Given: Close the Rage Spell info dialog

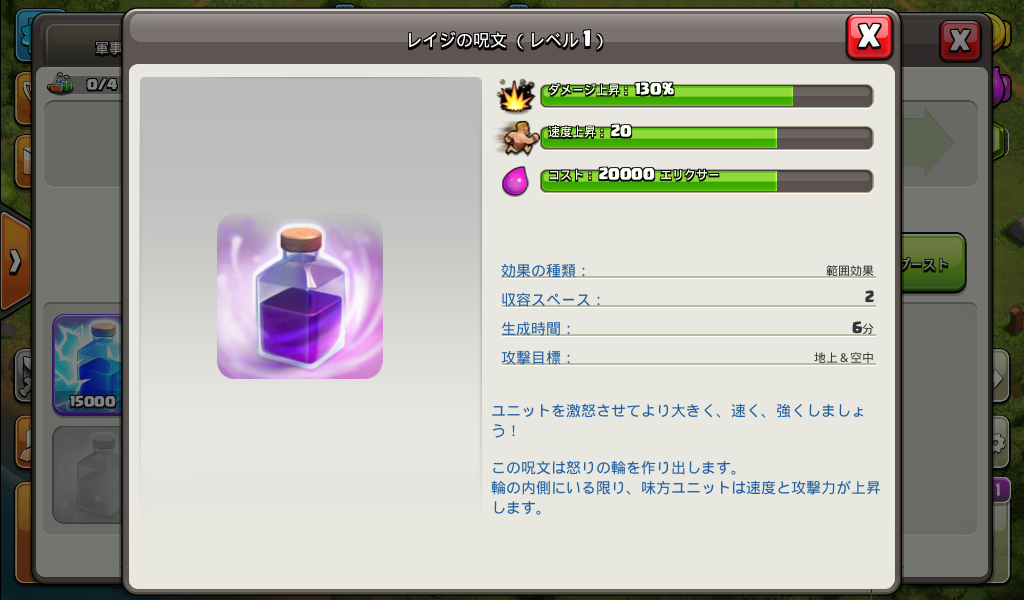Looking at the screenshot, I should pyautogui.click(x=869, y=36).
